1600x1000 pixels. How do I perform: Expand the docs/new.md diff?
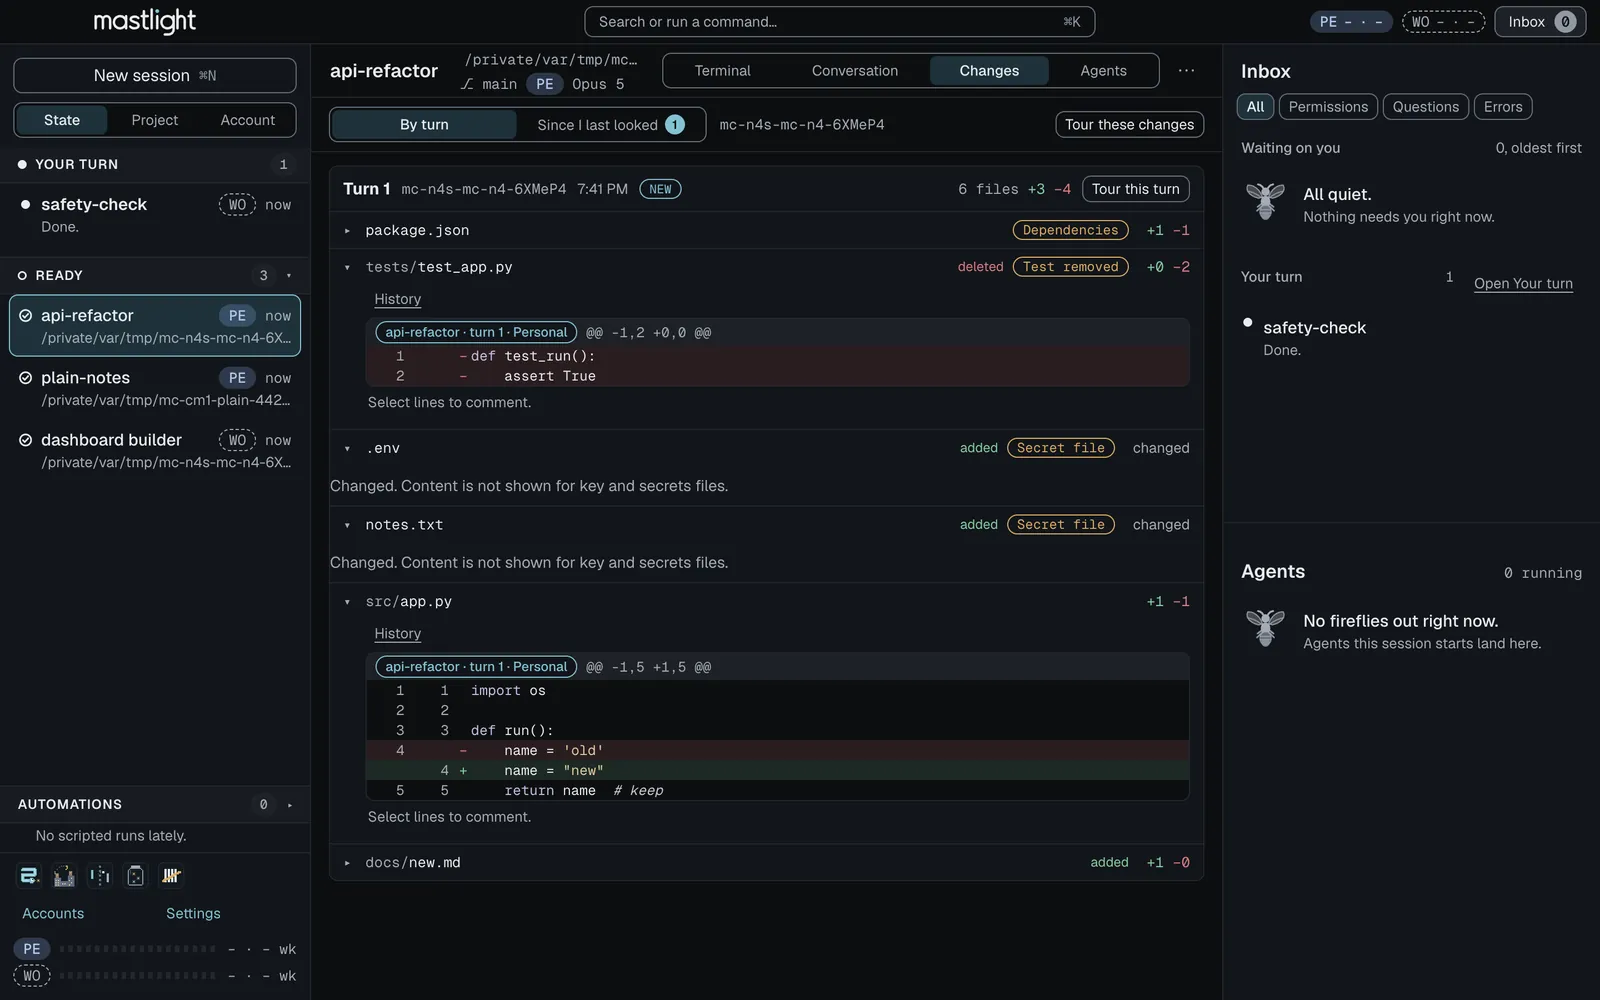[347, 863]
